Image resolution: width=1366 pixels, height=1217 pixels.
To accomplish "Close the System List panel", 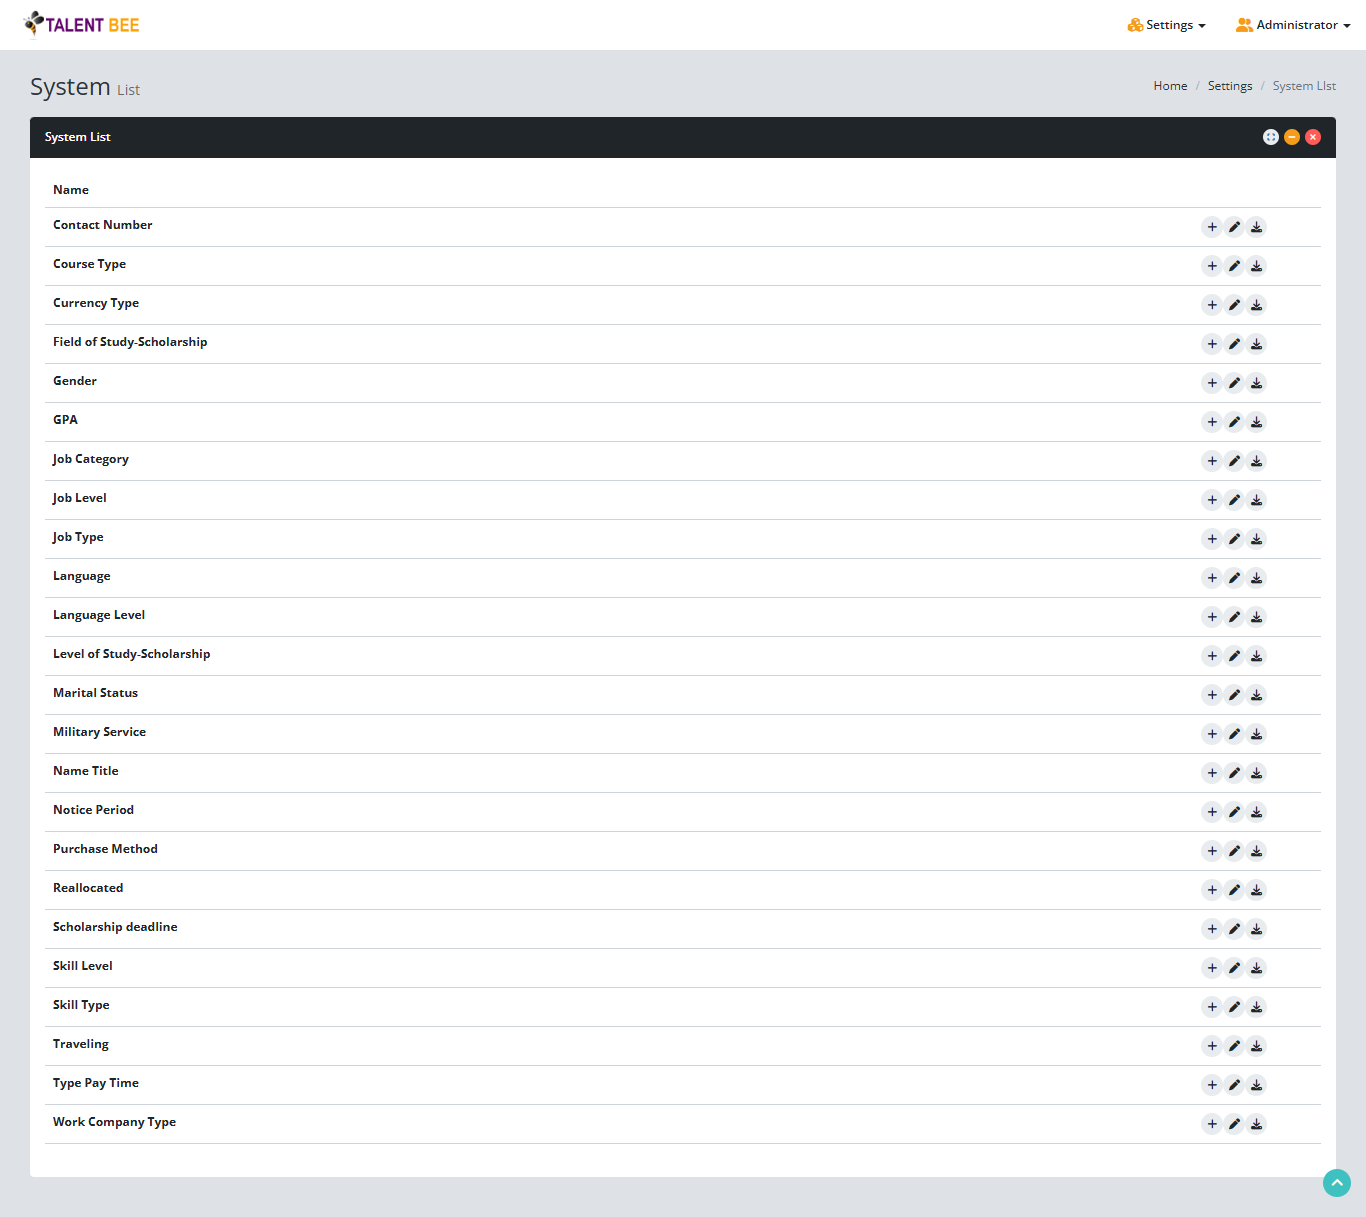I will (x=1313, y=137).
